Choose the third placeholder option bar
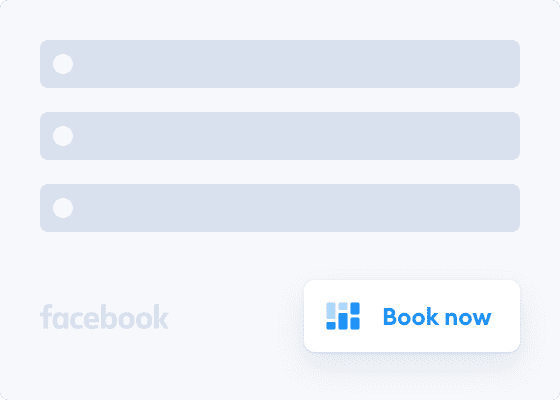This screenshot has width=560, height=400. click(x=280, y=208)
